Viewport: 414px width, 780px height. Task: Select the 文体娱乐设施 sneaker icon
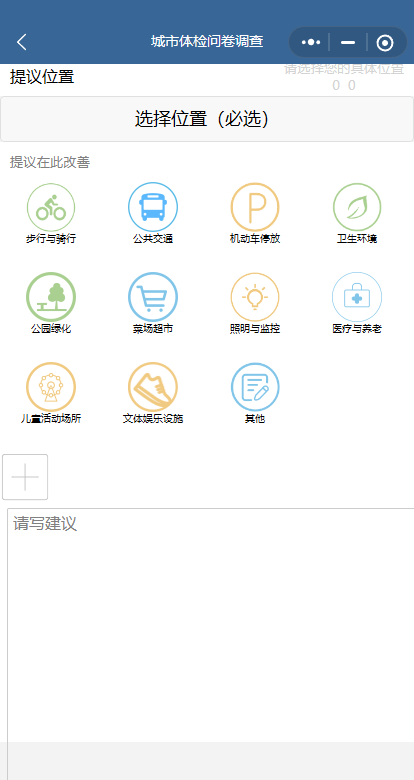click(153, 387)
